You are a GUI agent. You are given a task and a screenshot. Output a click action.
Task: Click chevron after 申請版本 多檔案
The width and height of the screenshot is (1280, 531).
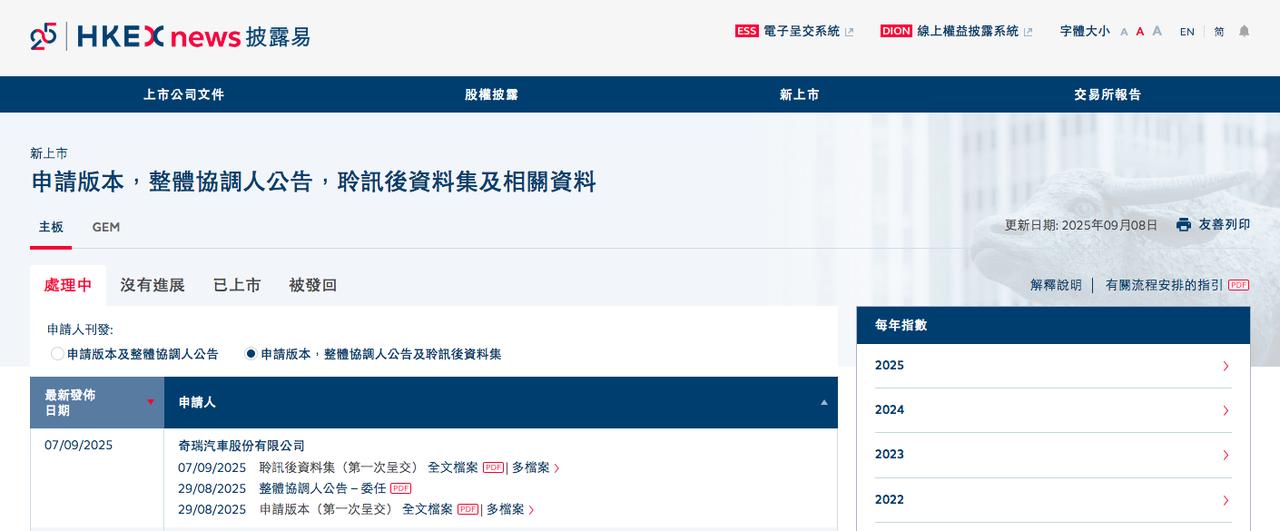[532, 510]
